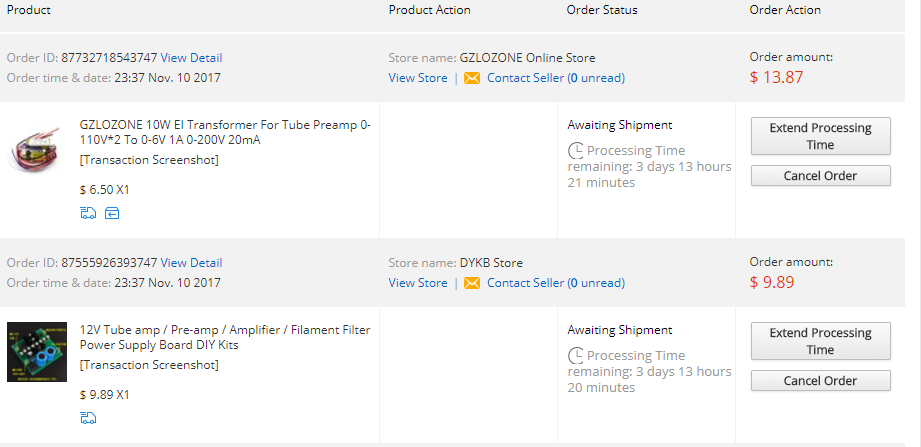Click the return guarantee icon under the transformer item
Viewport: 921px width, 447px height.
[111, 213]
